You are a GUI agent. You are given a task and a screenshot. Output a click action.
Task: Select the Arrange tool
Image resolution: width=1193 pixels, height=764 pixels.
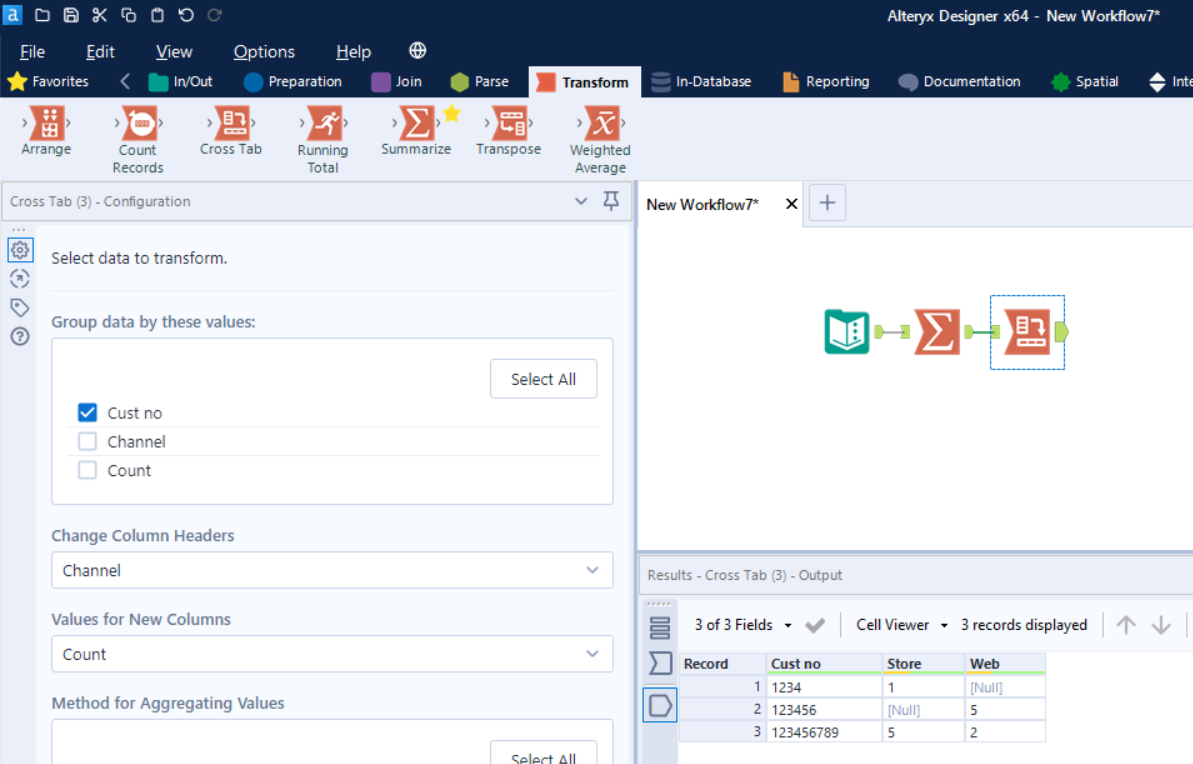pyautogui.click(x=46, y=130)
